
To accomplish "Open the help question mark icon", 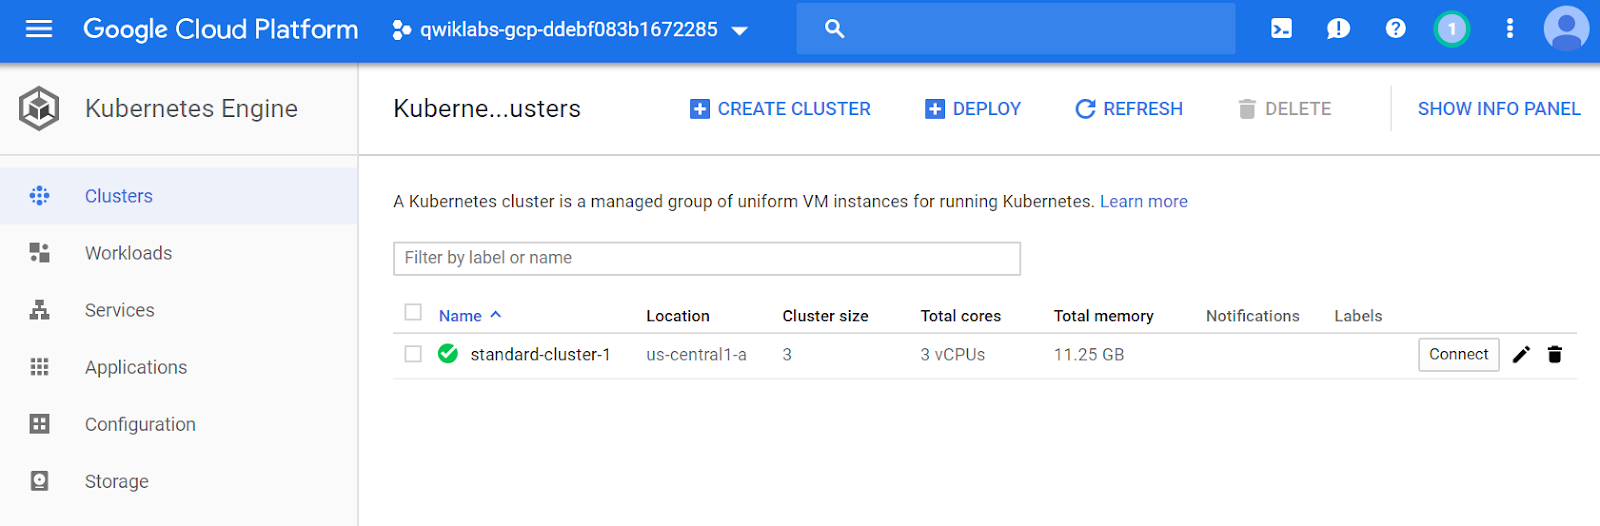I will (1396, 29).
